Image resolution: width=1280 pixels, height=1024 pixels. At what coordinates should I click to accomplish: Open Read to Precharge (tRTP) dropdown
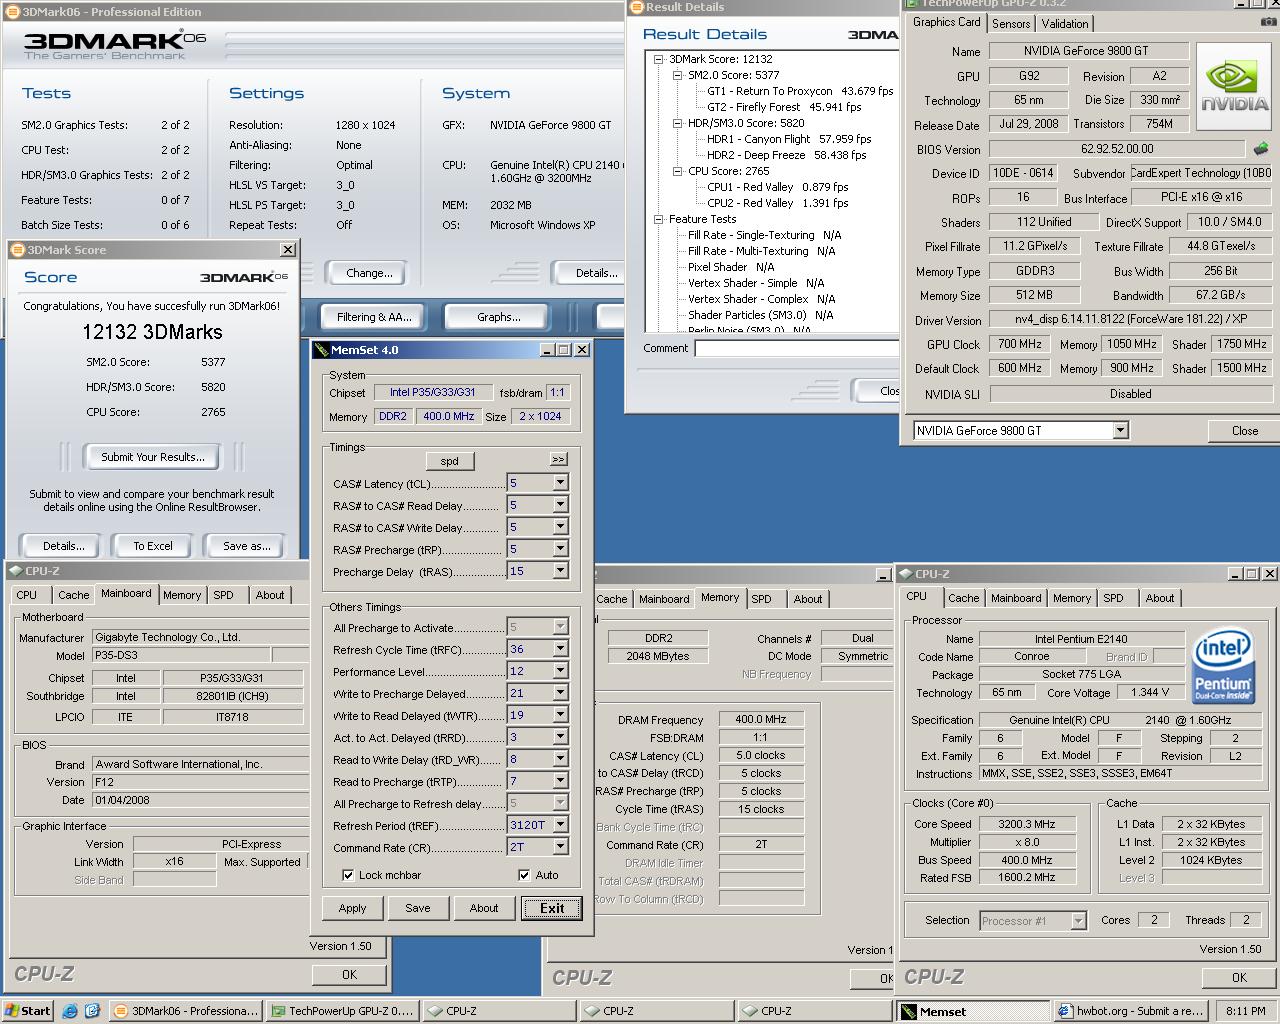click(x=560, y=781)
